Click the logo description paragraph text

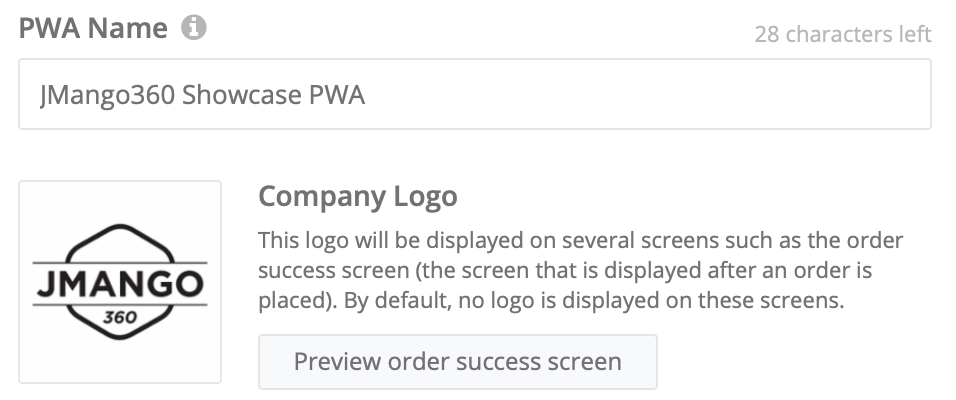[580, 270]
